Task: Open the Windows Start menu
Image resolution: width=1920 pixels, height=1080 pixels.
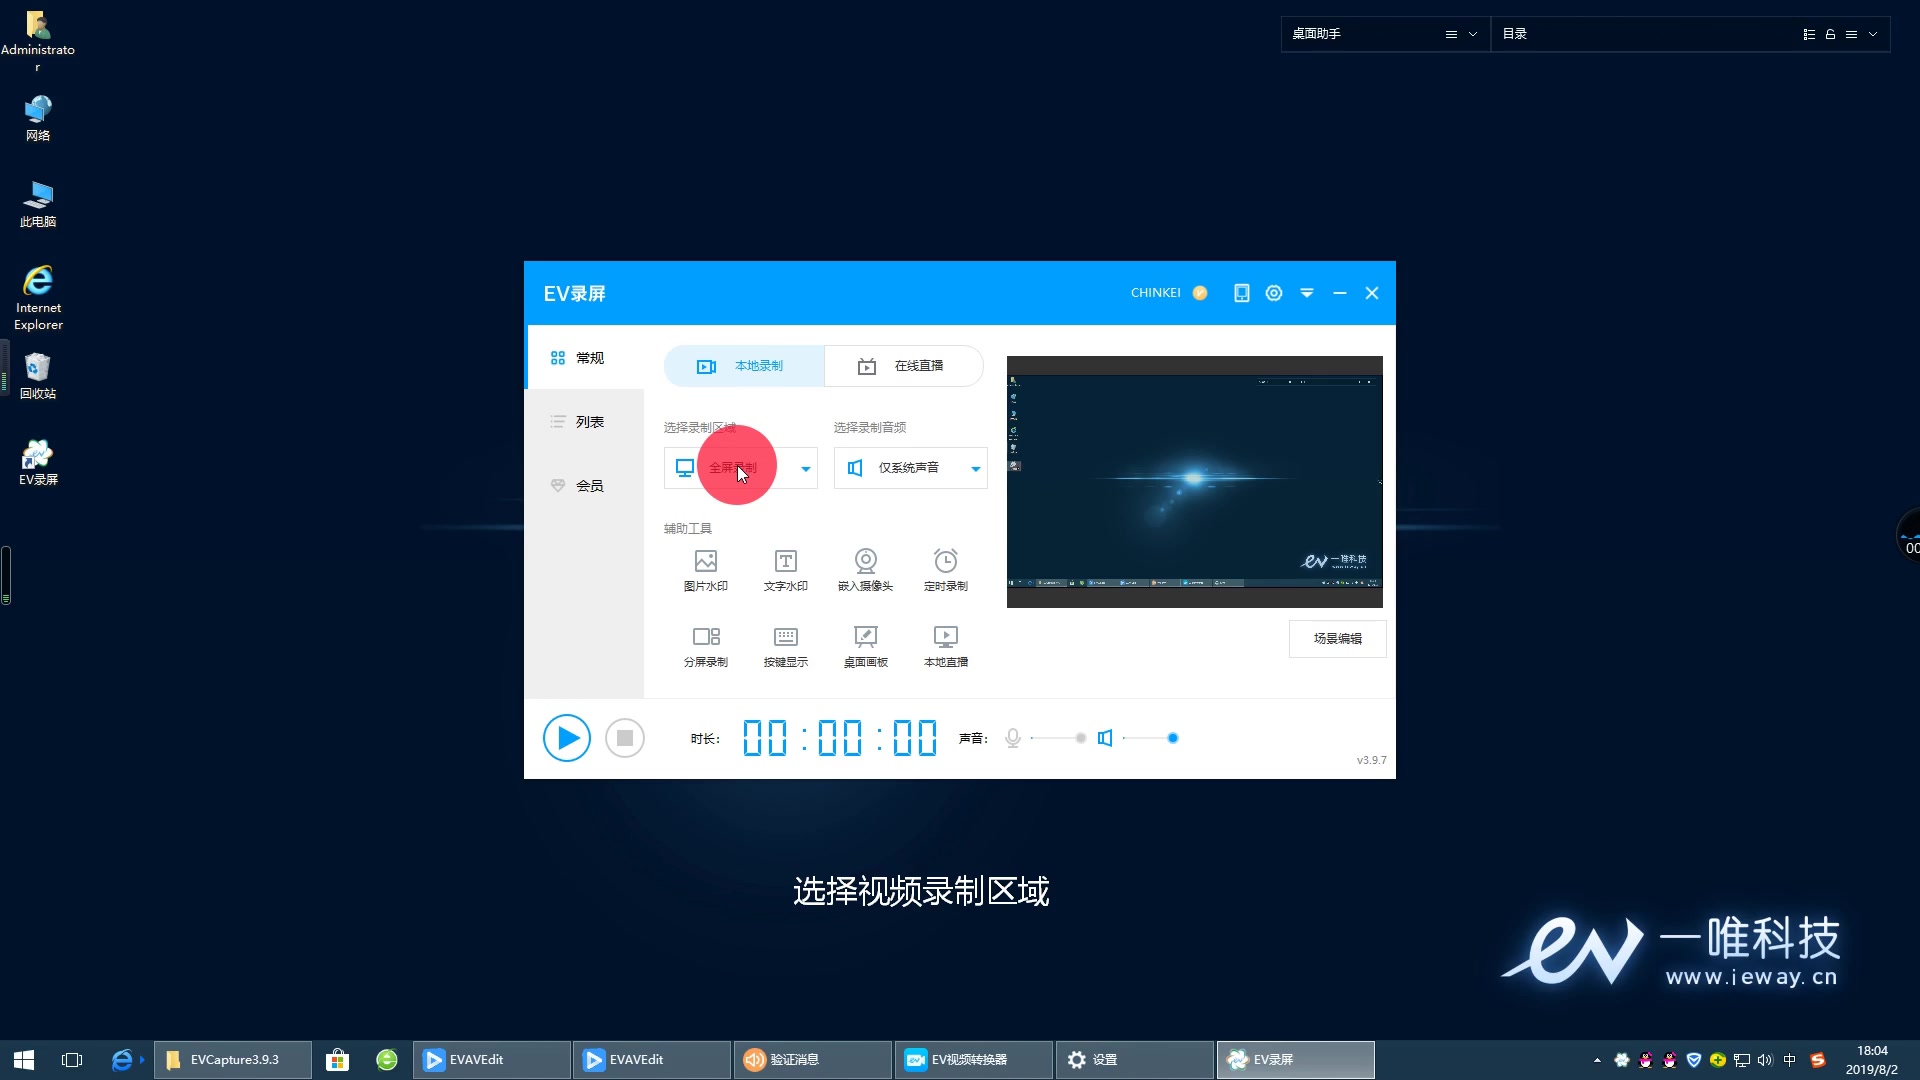Action: coord(24,1060)
